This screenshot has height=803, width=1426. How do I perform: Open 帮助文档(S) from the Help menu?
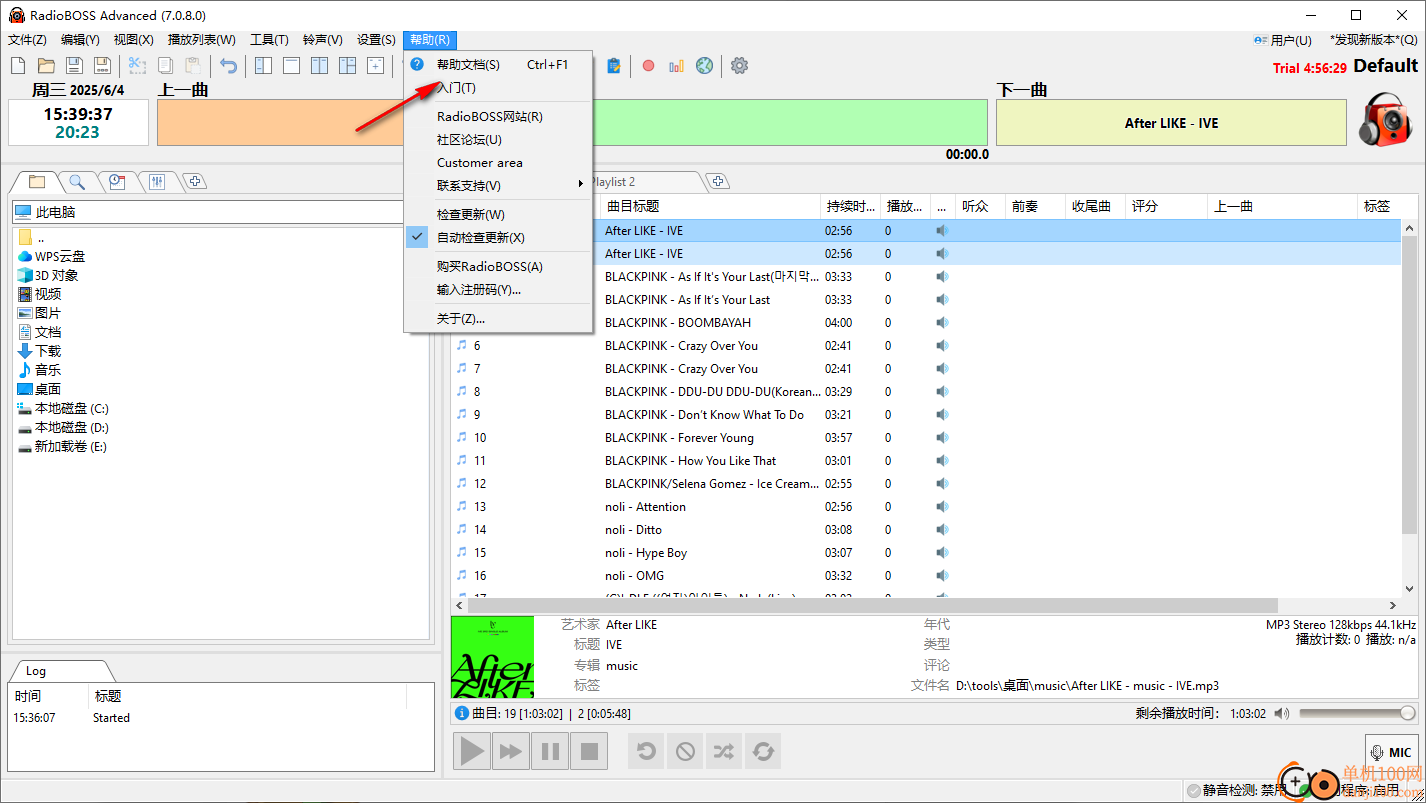coord(498,64)
